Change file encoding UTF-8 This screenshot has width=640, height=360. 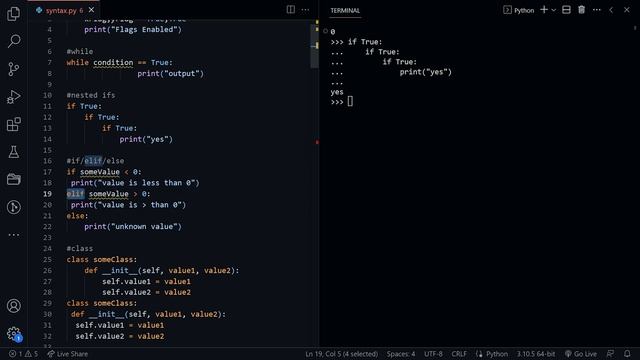(x=433, y=354)
